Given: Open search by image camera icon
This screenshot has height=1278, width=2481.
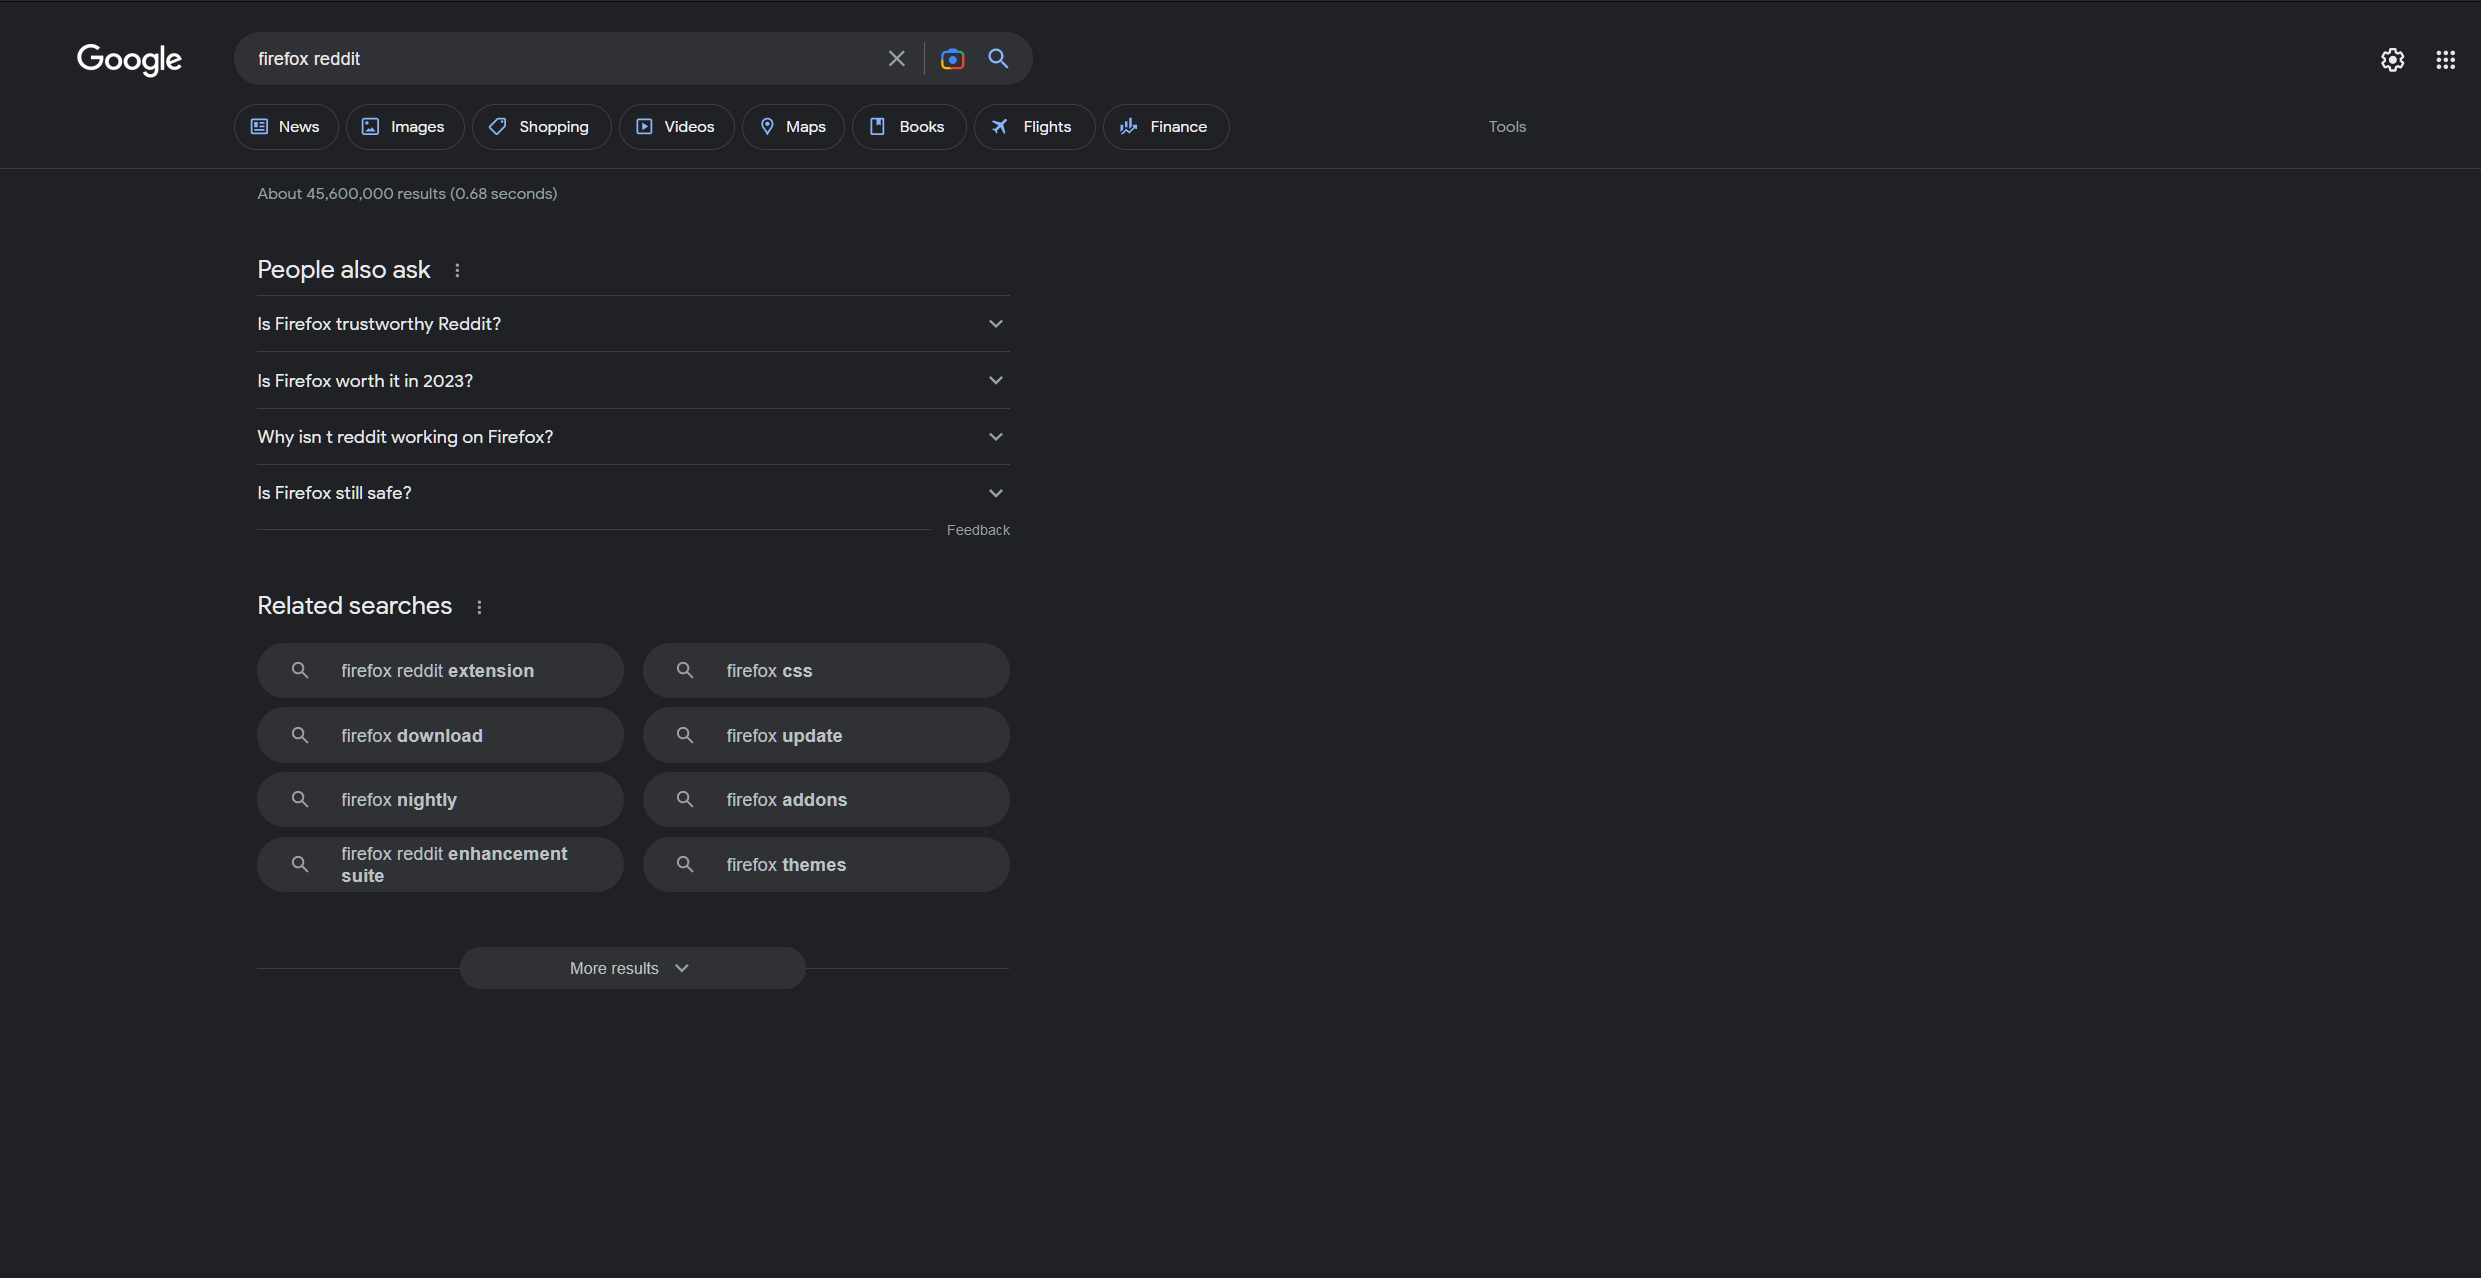Looking at the screenshot, I should click(952, 59).
